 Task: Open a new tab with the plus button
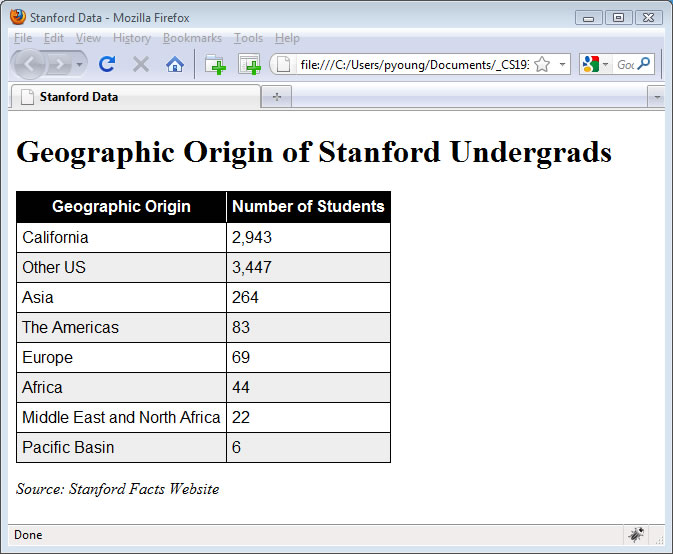point(277,97)
